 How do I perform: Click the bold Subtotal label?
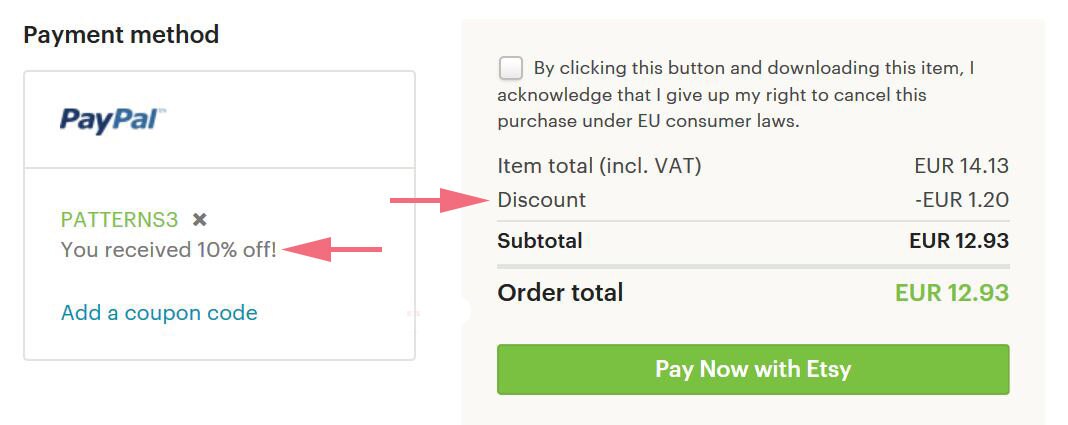point(540,240)
